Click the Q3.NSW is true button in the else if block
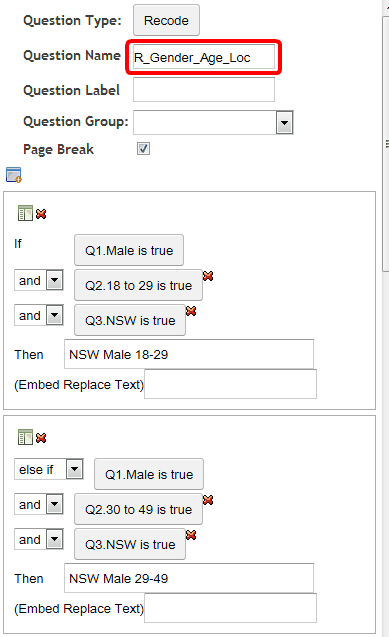The width and height of the screenshot is (389, 637). [x=130, y=544]
